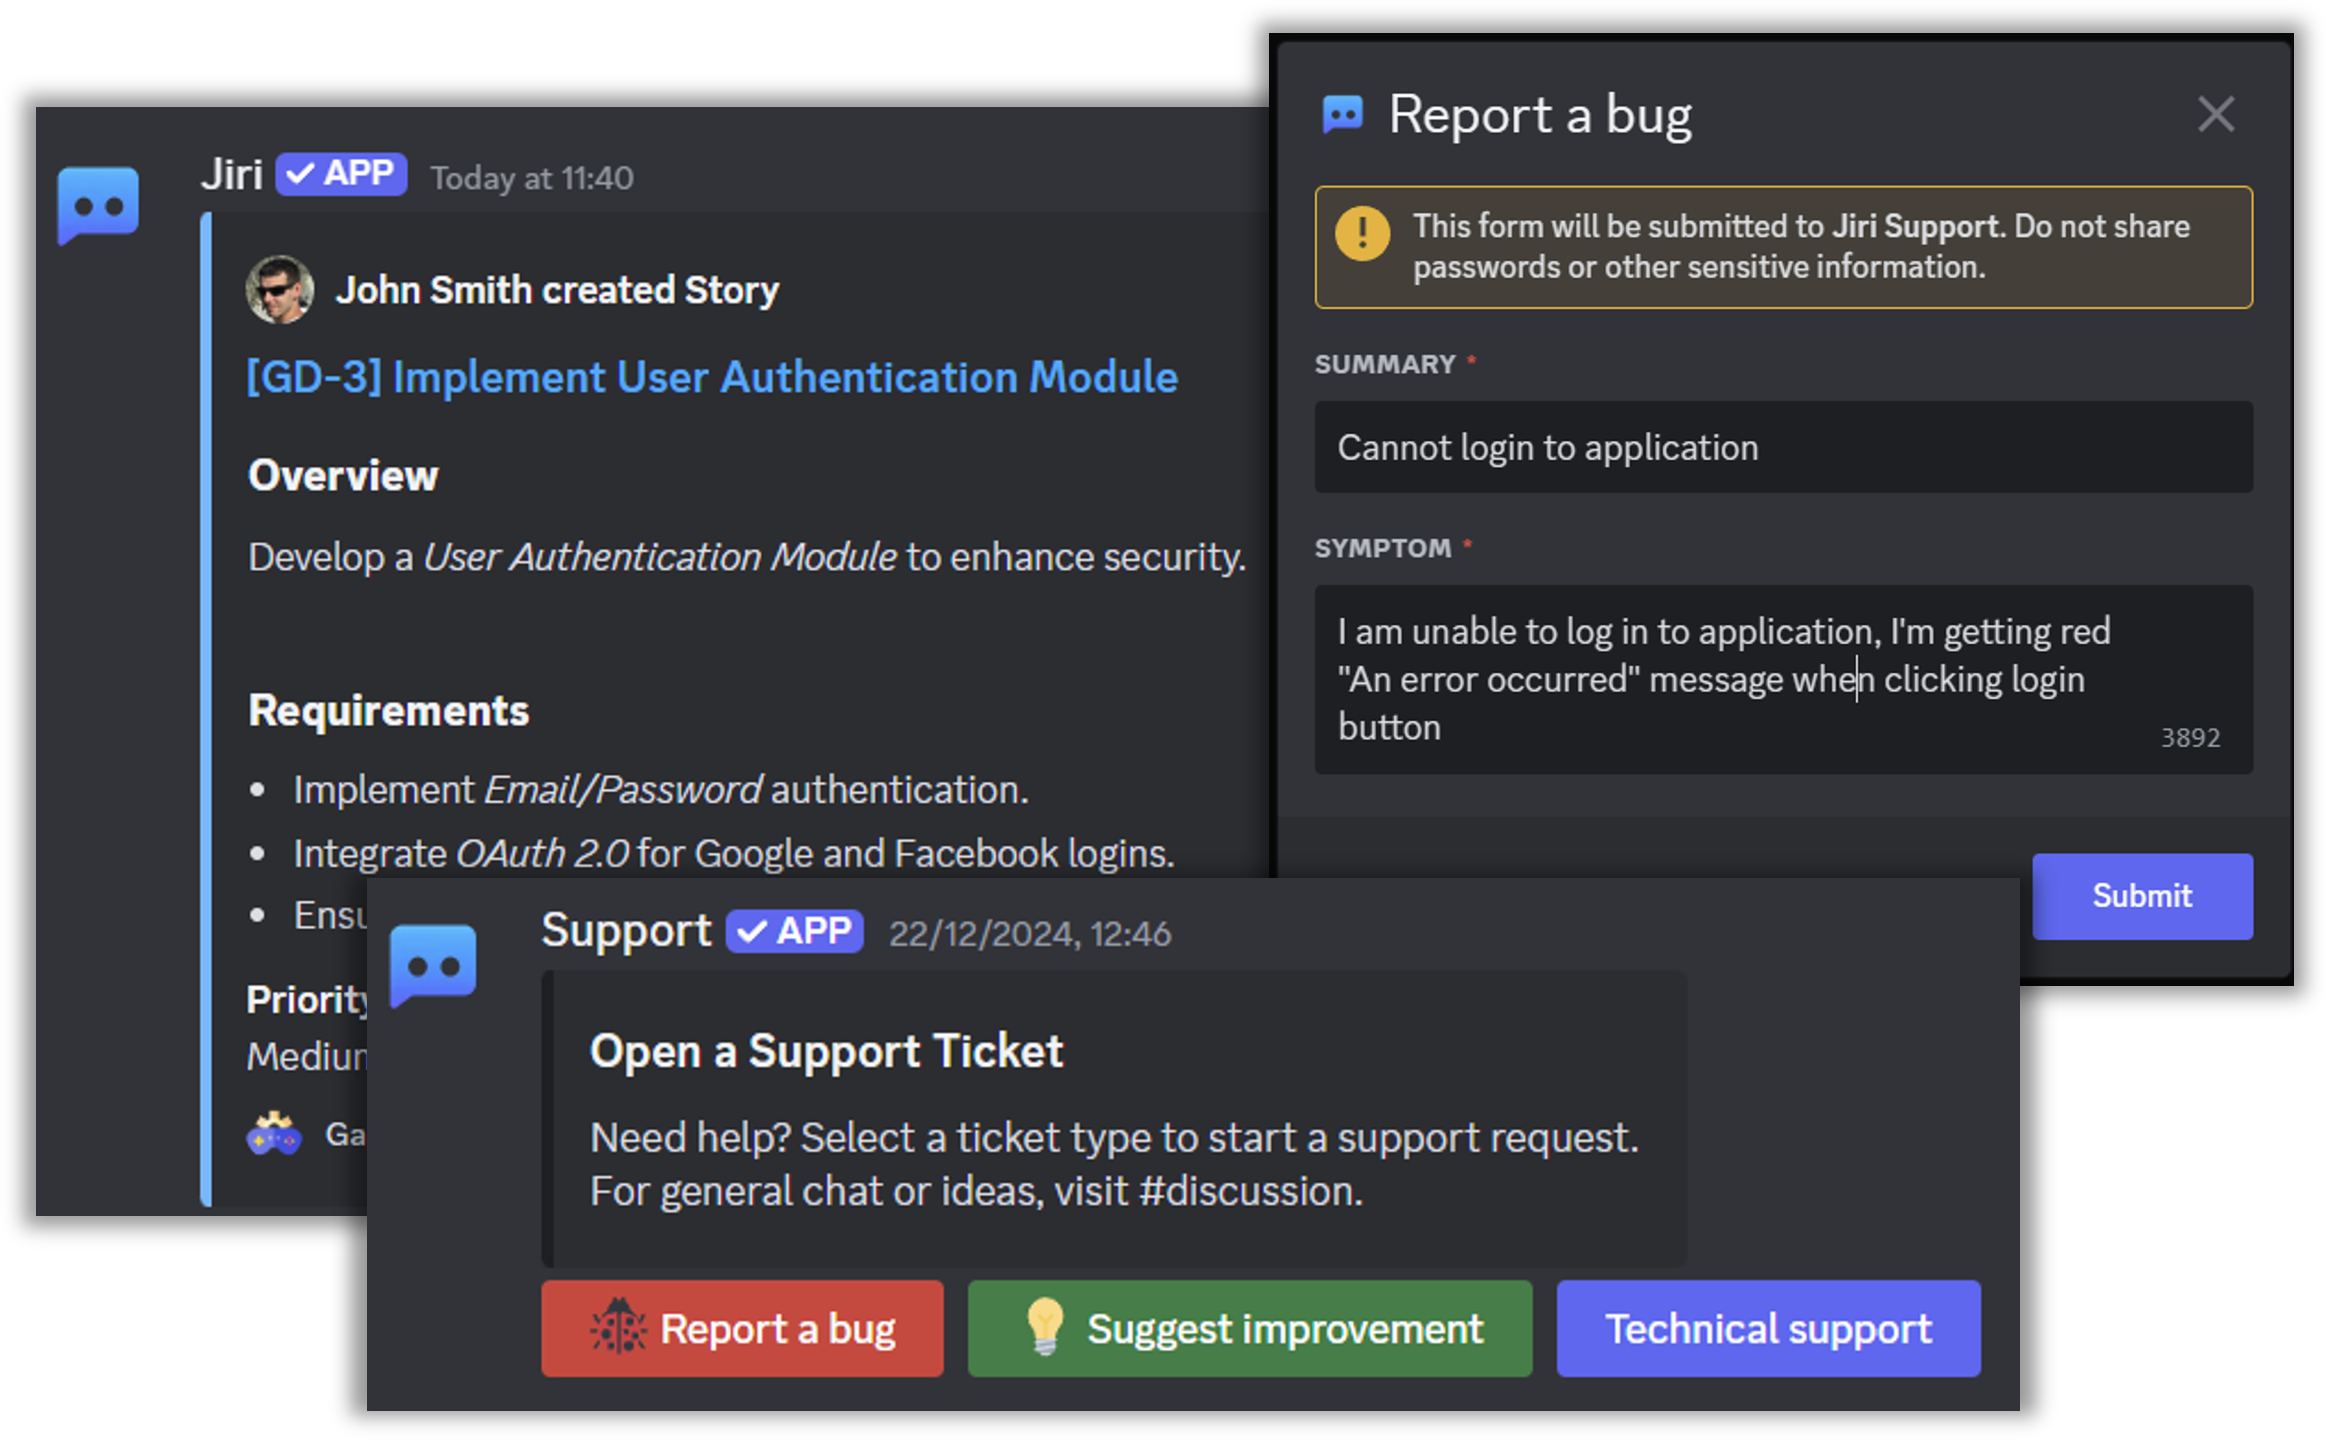The width and height of the screenshot is (2328, 1440).
Task: Click the Support username
Action: (626, 931)
